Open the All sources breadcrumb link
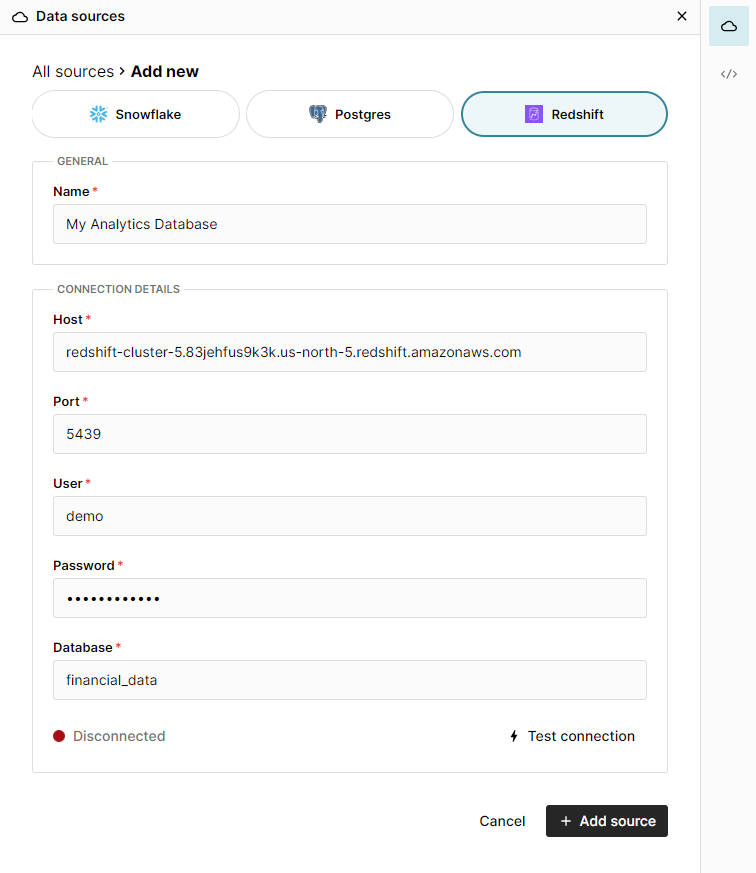Viewport: 756px width, 873px height. tap(72, 71)
